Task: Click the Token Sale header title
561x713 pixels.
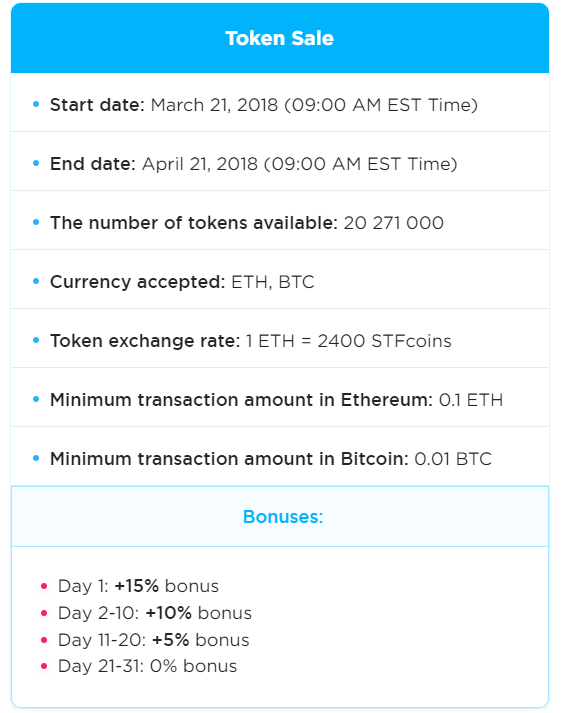Action: pyautogui.click(x=280, y=38)
